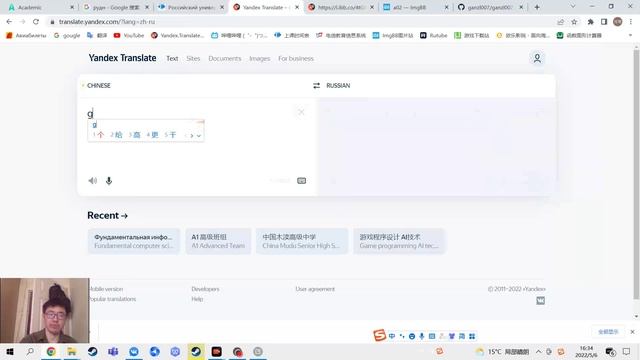Open a new browser tab
640x360 pixels.
[x=537, y=7]
